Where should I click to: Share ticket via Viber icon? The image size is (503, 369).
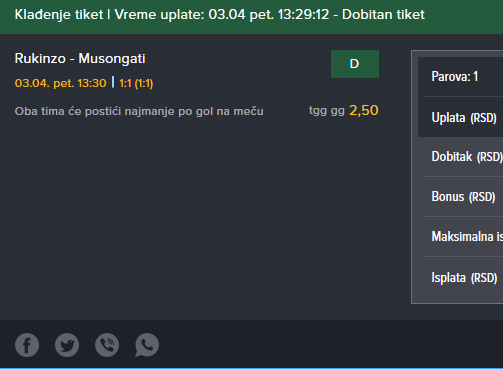(107, 345)
